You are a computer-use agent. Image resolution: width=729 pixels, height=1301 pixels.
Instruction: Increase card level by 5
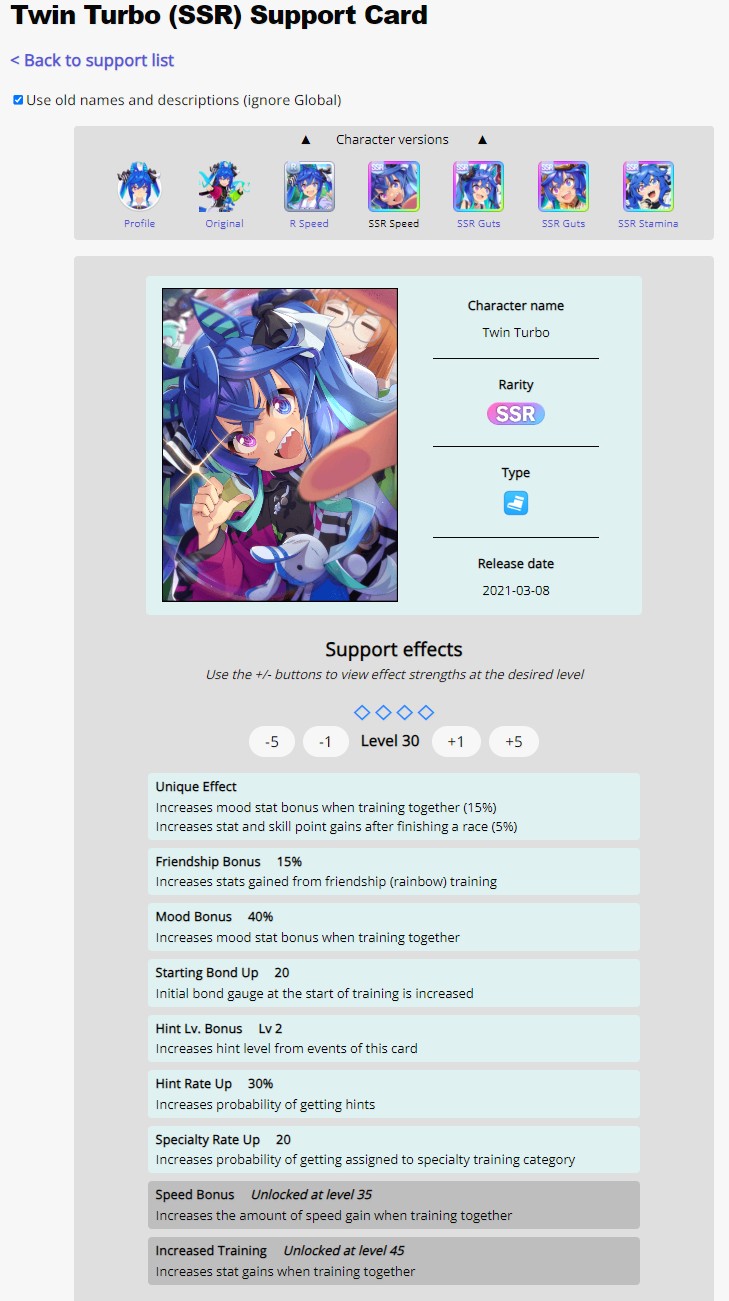point(514,742)
